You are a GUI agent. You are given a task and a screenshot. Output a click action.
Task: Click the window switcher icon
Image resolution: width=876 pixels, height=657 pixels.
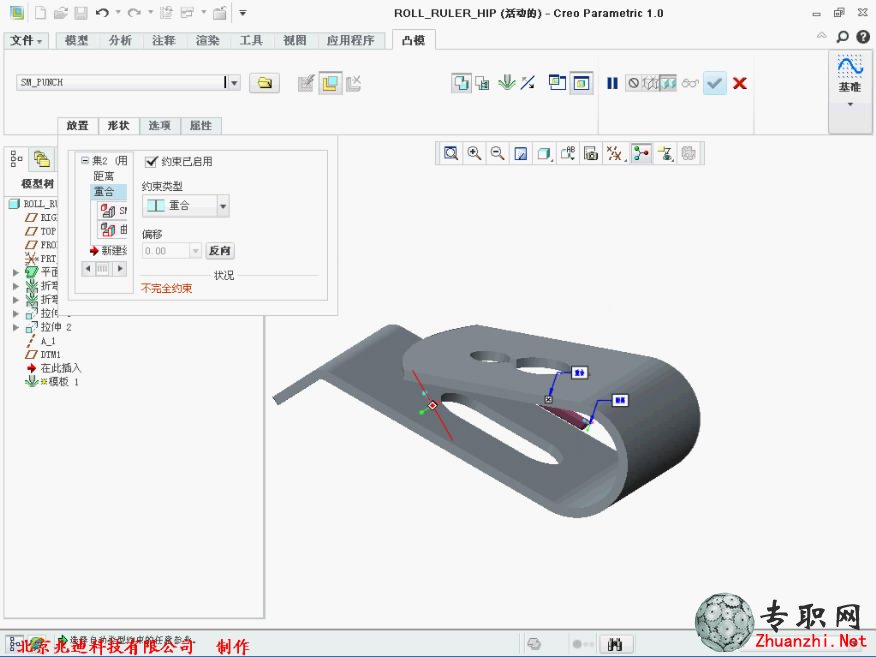pos(187,13)
